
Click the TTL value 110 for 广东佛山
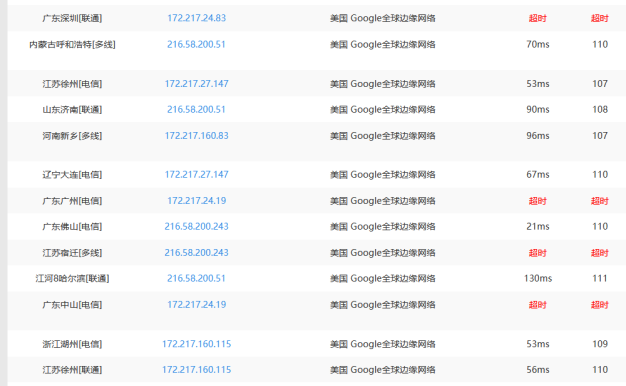(600, 226)
